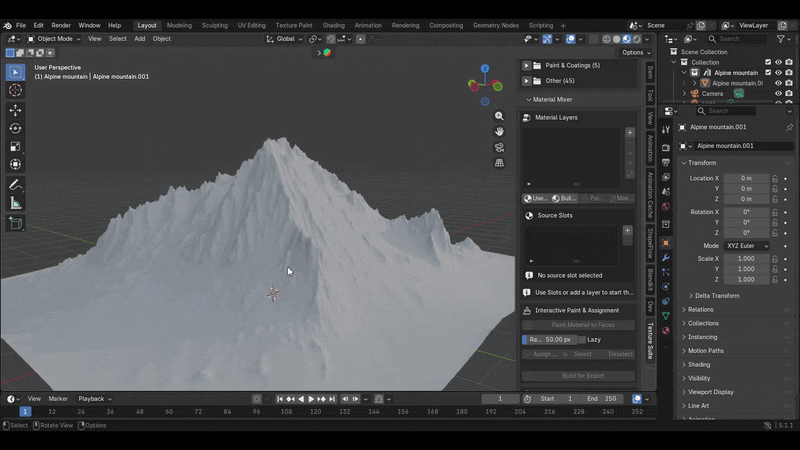800x450 pixels.
Task: Toggle camera view icon in viewport
Action: [x=499, y=147]
